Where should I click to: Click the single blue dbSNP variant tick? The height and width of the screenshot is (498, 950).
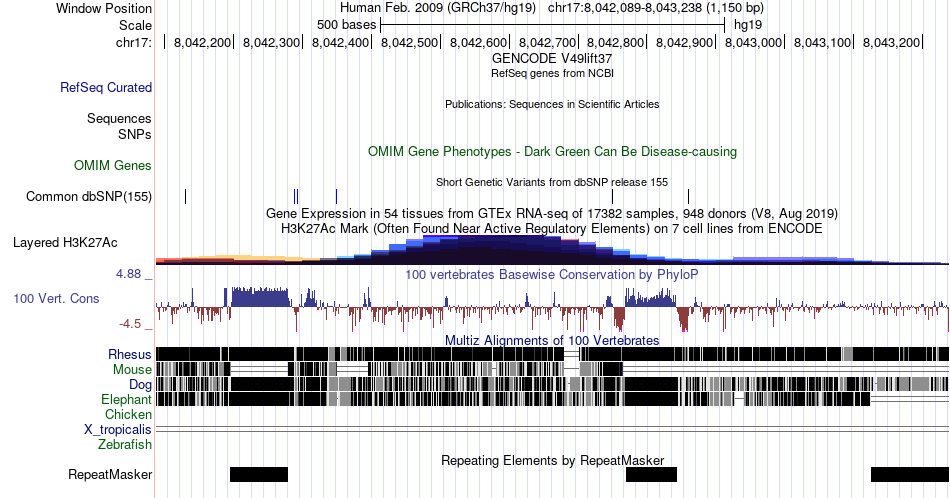click(x=336, y=196)
